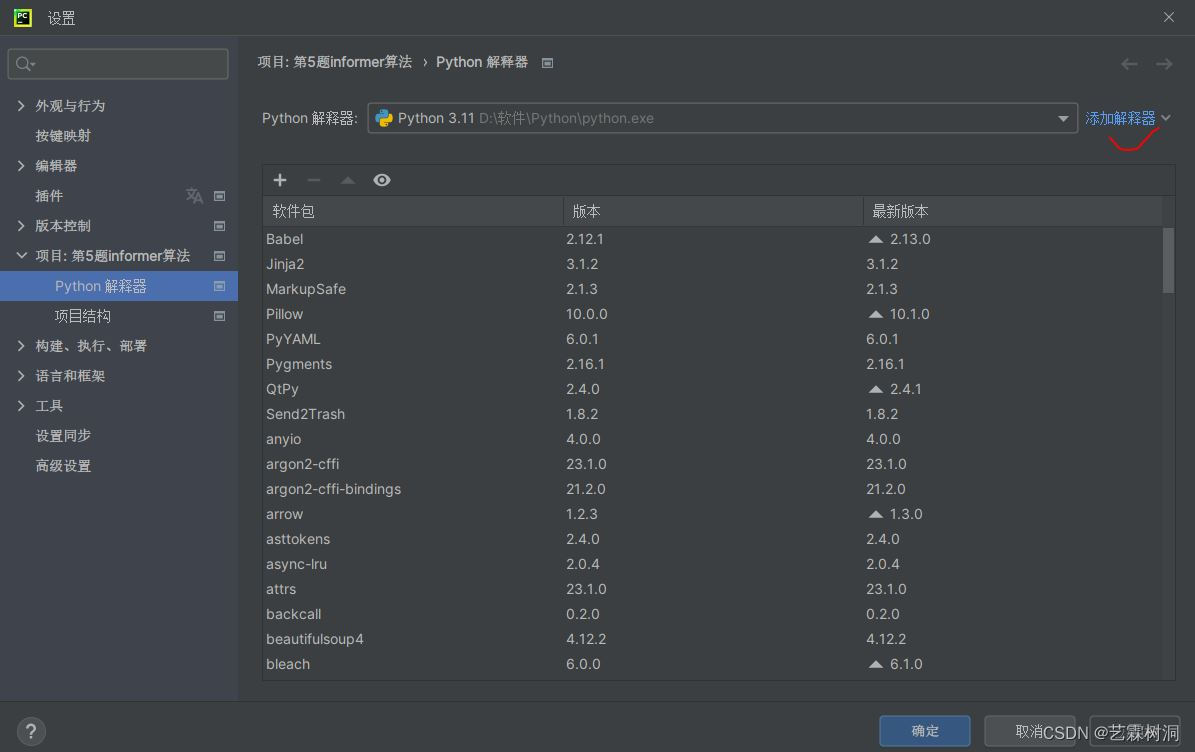Image resolution: width=1195 pixels, height=752 pixels.
Task: Expand the 外观与行为 section
Action: [x=21, y=106]
